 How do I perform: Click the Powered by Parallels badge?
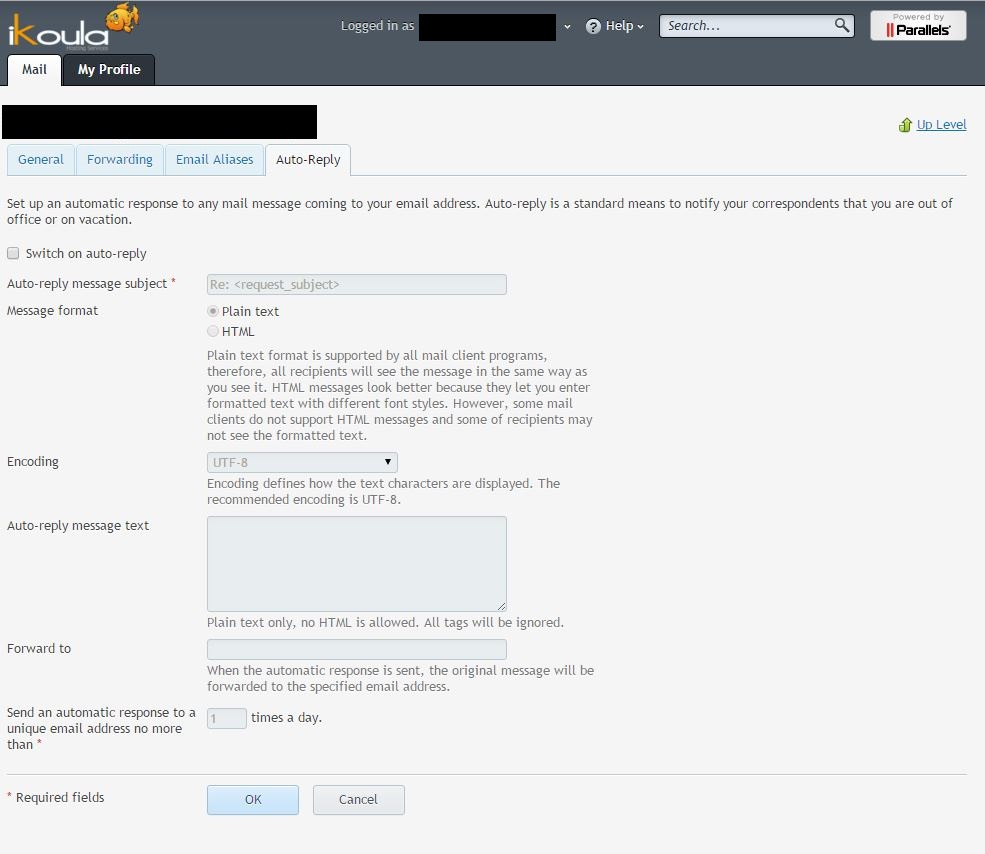[917, 25]
